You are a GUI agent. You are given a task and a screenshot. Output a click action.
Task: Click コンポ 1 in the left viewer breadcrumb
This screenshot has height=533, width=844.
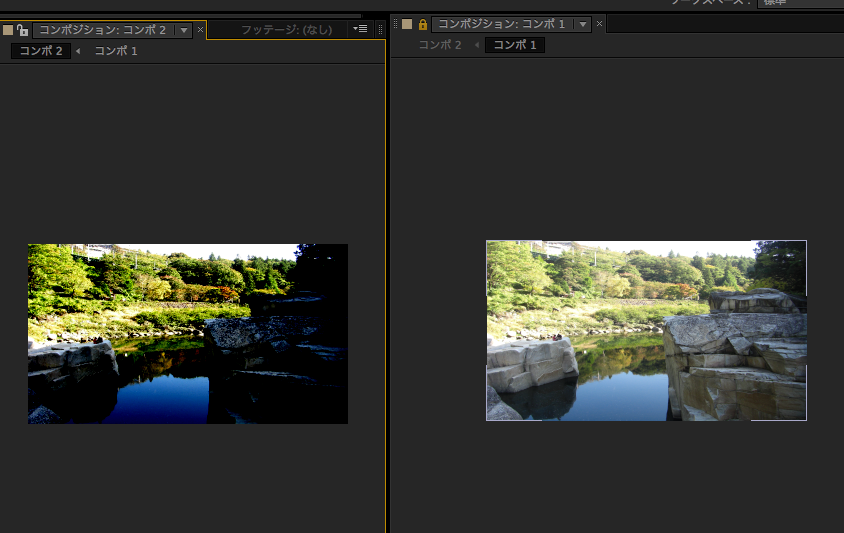point(116,51)
